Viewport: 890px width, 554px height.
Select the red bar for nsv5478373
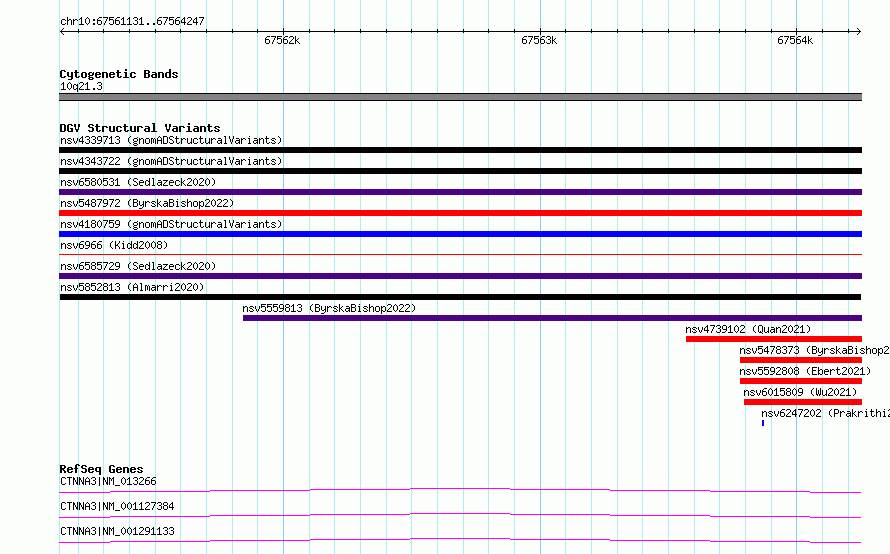pyautogui.click(x=801, y=360)
